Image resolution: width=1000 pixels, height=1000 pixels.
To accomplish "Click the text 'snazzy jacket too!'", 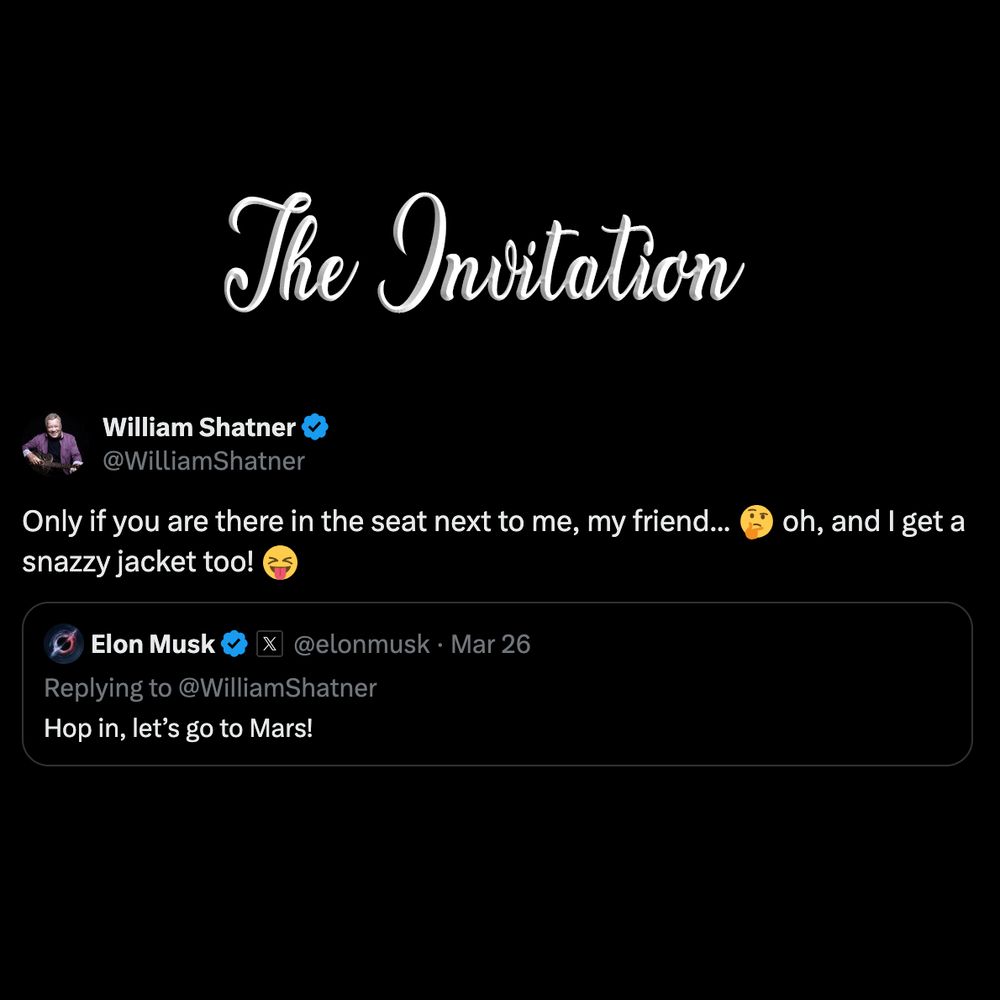I will tap(138, 562).
